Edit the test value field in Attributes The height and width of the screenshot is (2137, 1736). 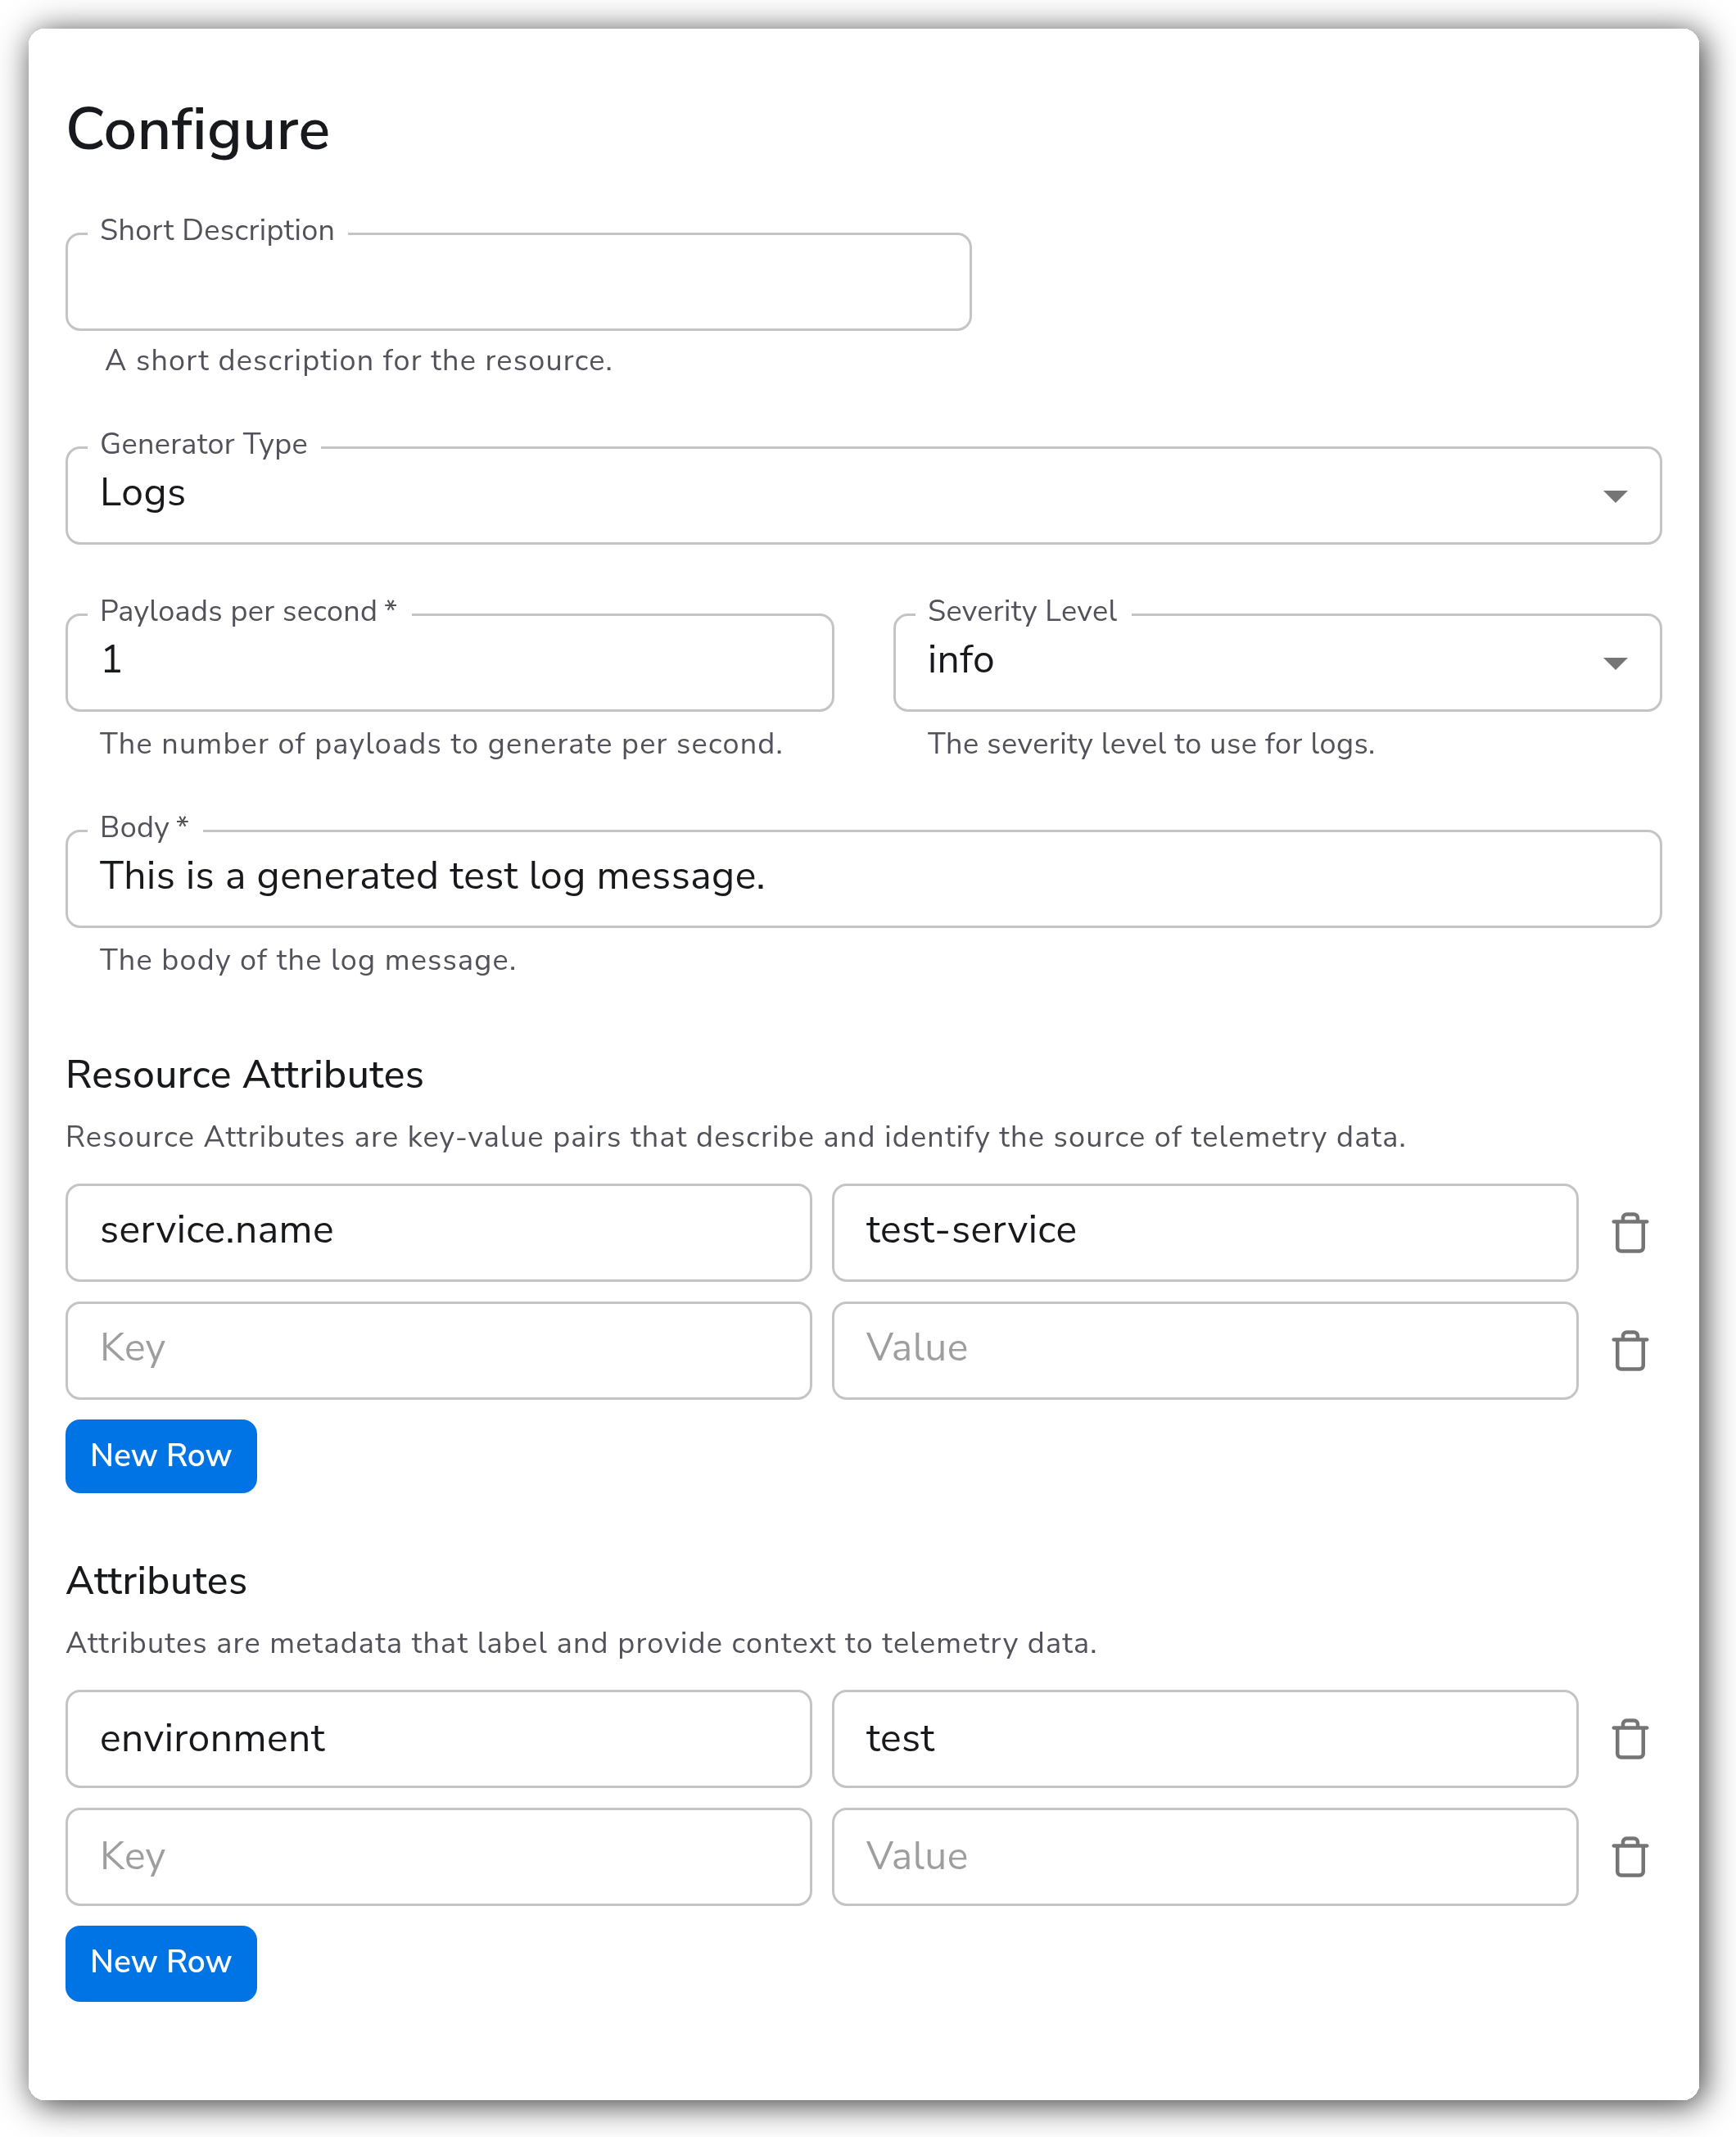(1204, 1738)
